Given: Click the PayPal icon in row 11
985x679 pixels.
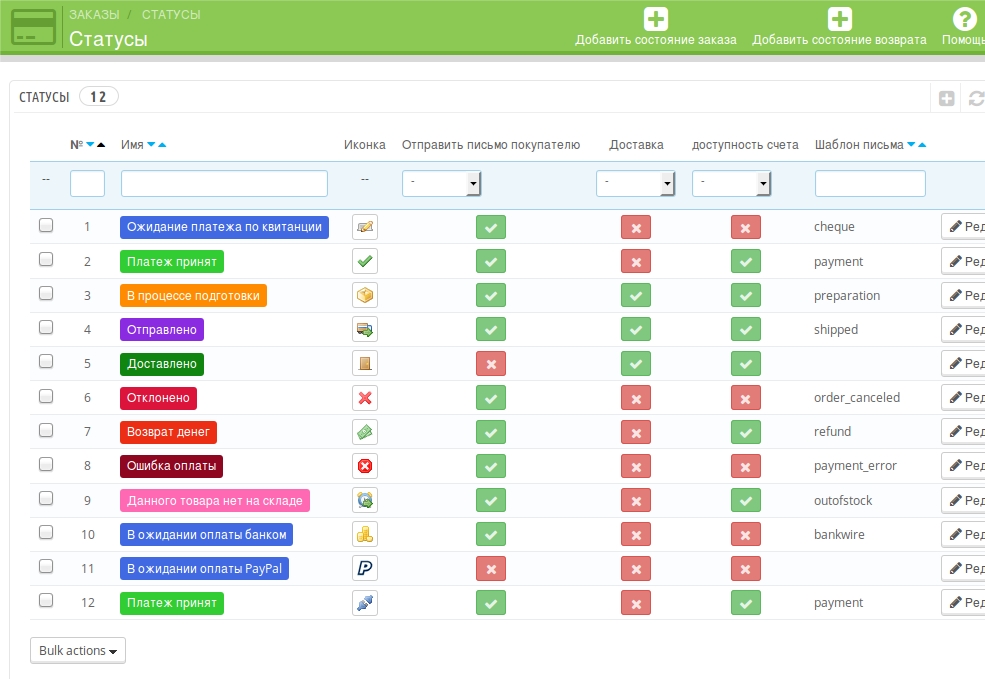Looking at the screenshot, I should tap(365, 568).
